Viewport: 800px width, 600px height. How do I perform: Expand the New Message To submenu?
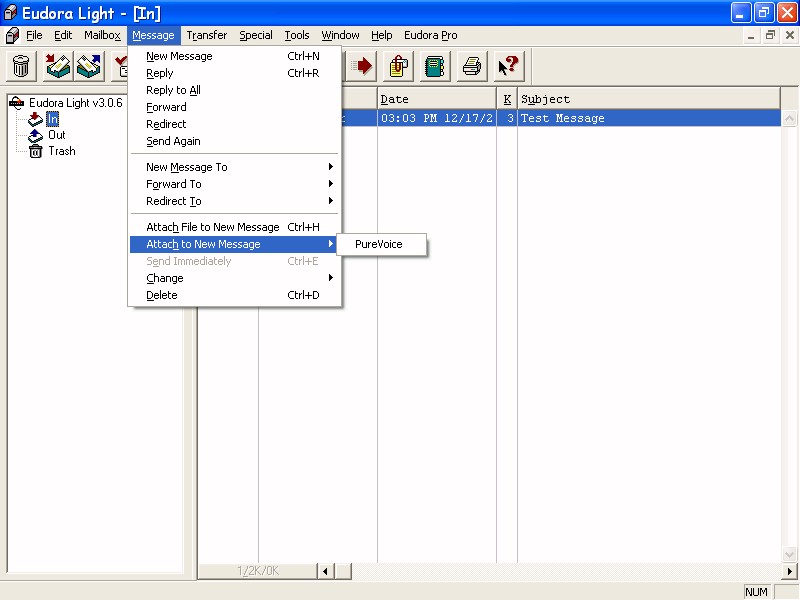coord(234,167)
